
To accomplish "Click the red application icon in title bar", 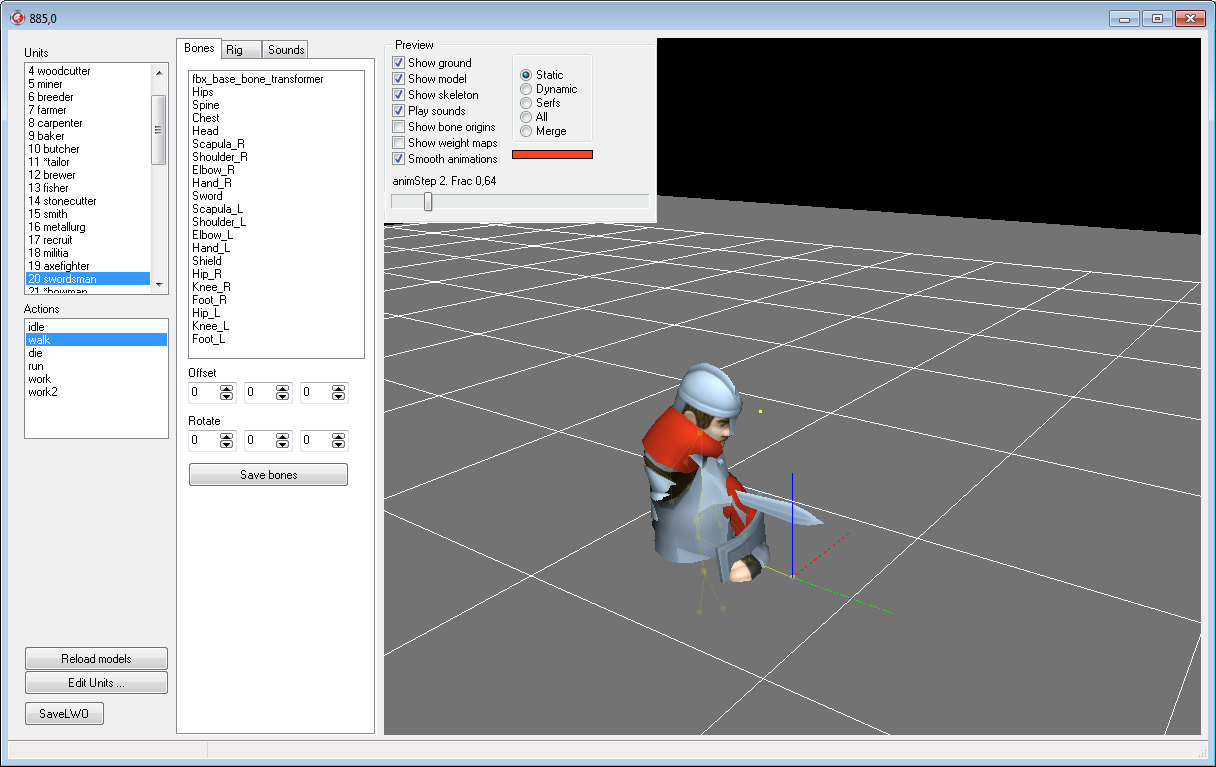I will [x=17, y=18].
